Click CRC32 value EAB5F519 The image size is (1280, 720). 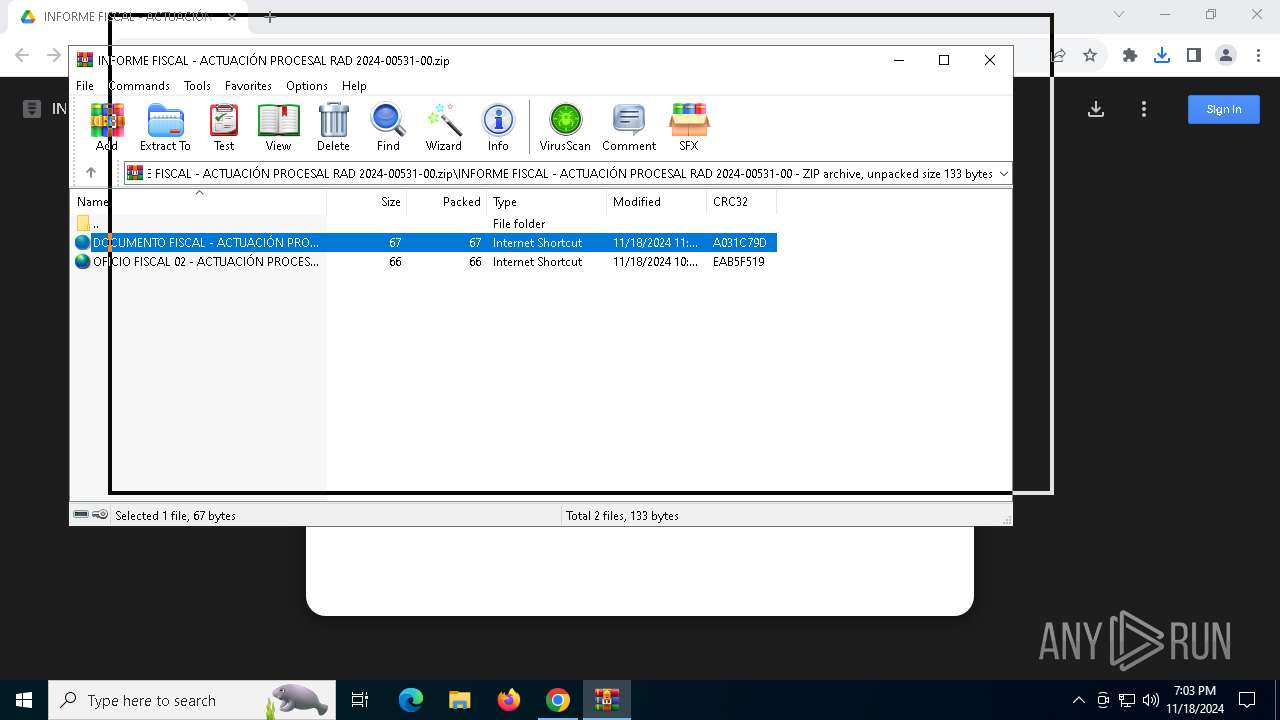739,261
